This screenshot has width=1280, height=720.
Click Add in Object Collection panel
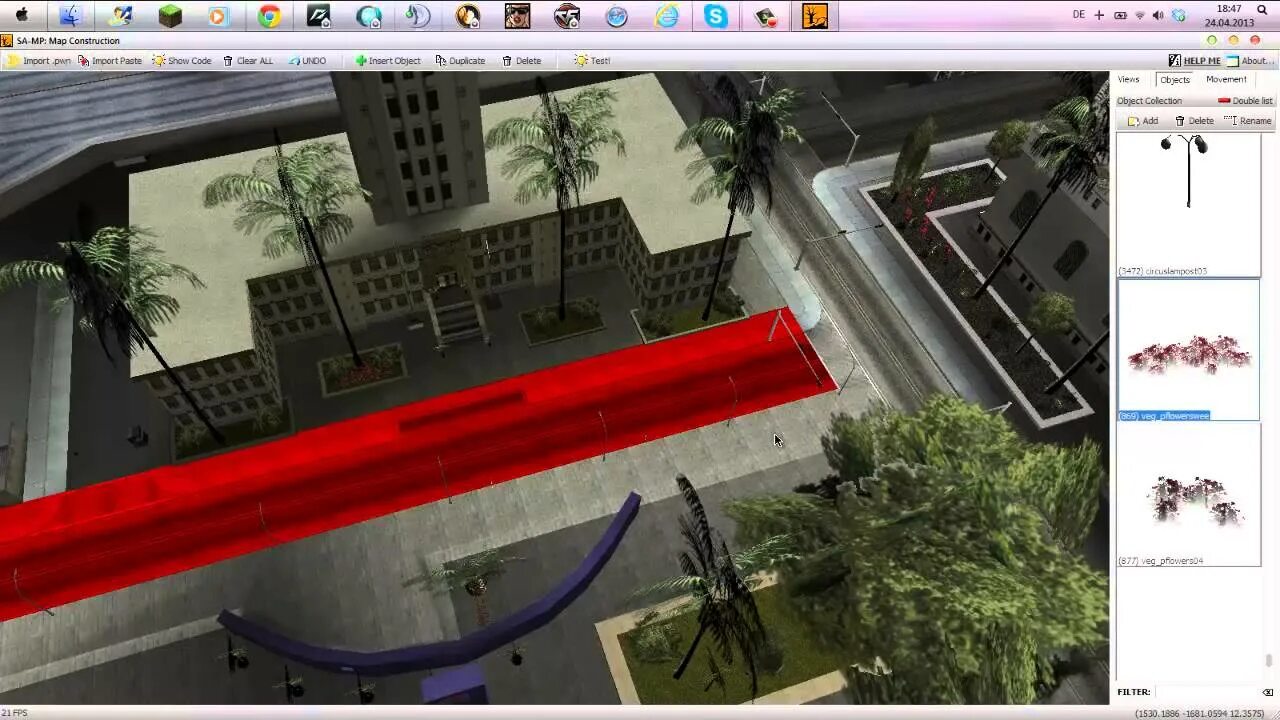tap(1143, 121)
